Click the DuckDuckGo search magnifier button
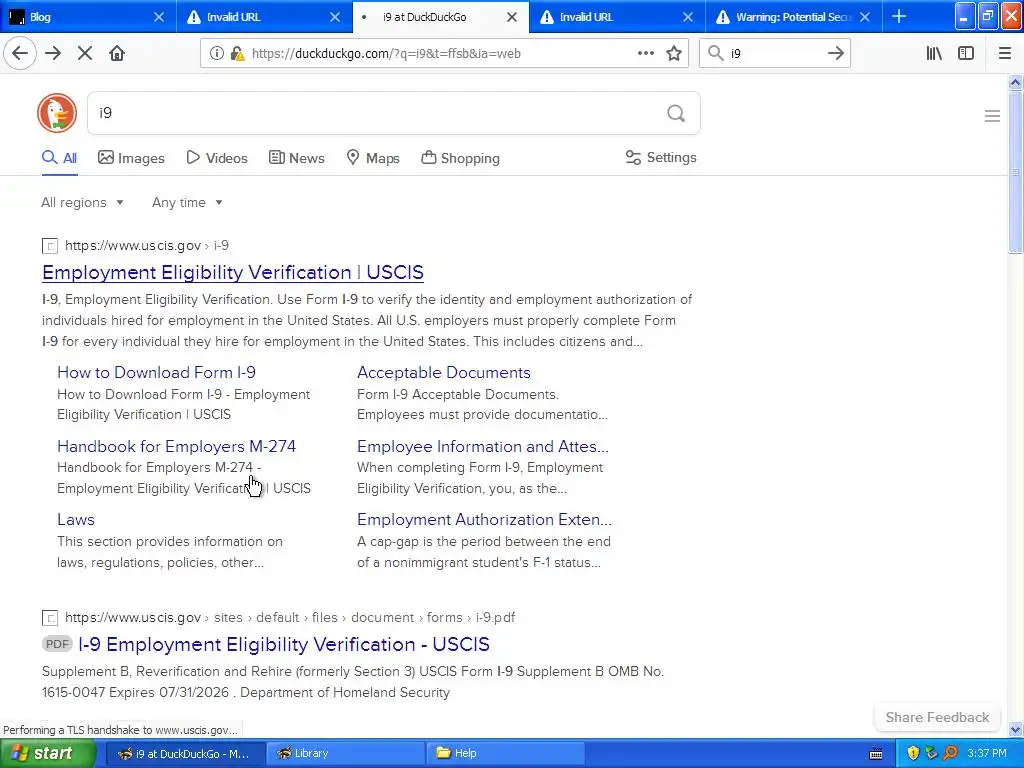 click(x=676, y=114)
